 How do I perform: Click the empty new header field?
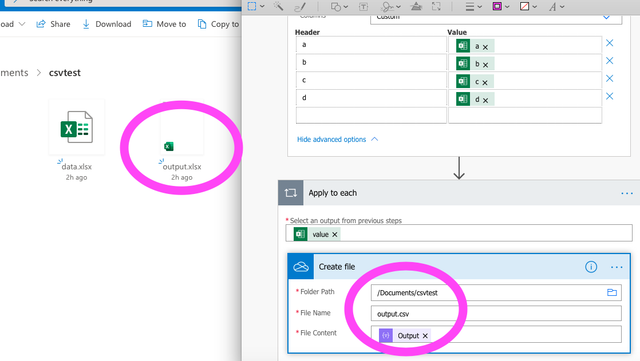click(x=371, y=115)
